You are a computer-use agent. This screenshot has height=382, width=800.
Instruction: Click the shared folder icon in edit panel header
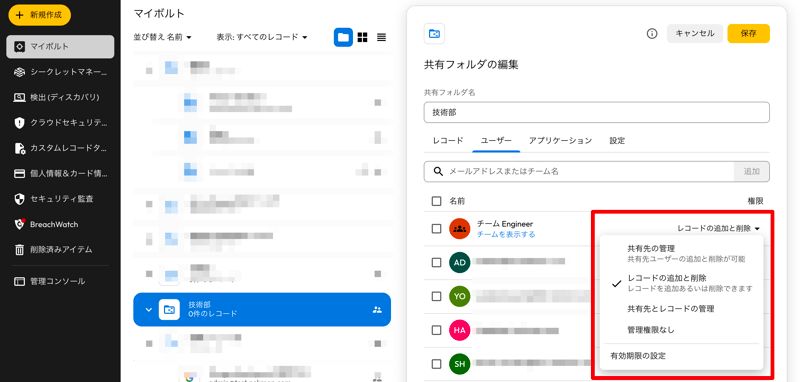(434, 34)
